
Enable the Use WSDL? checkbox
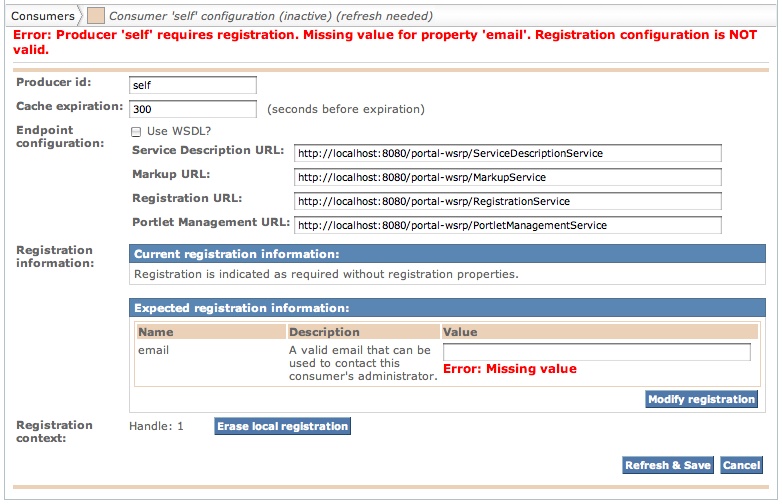[x=136, y=131]
